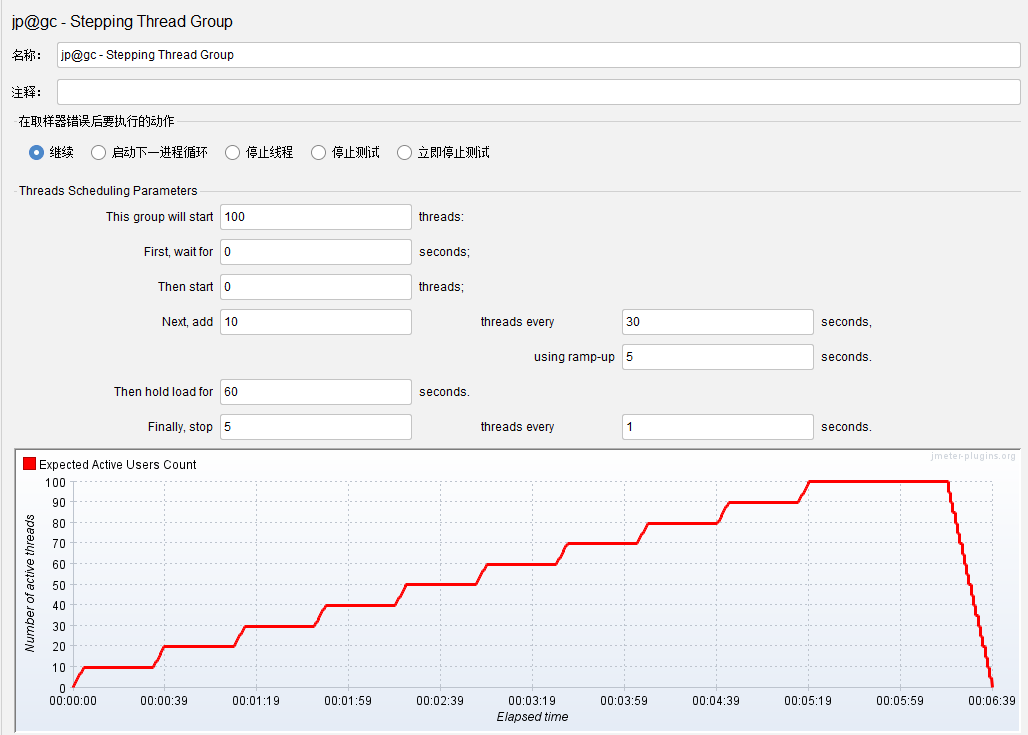Select the 停止测试 radio button
Viewport: 1028px width, 735px height.
(x=318, y=153)
